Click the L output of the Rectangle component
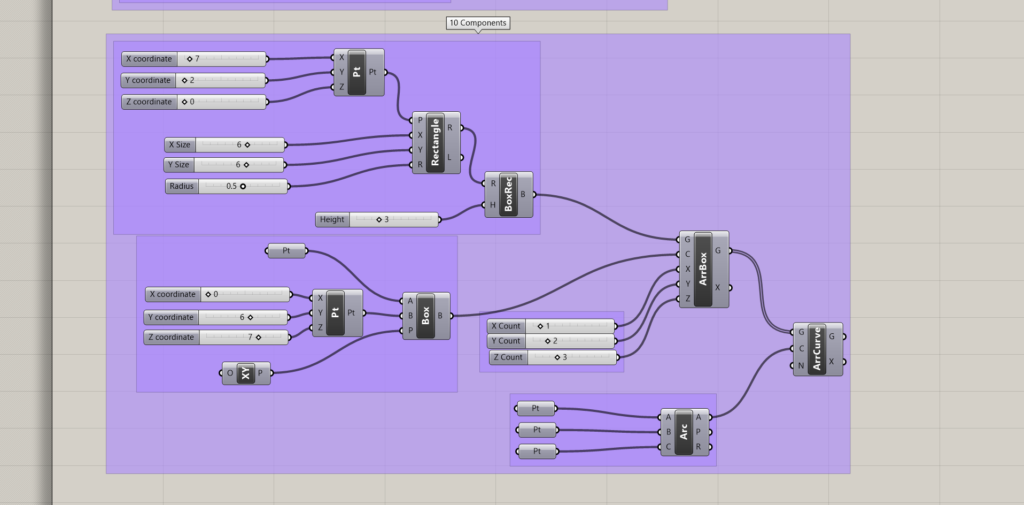 tap(449, 157)
